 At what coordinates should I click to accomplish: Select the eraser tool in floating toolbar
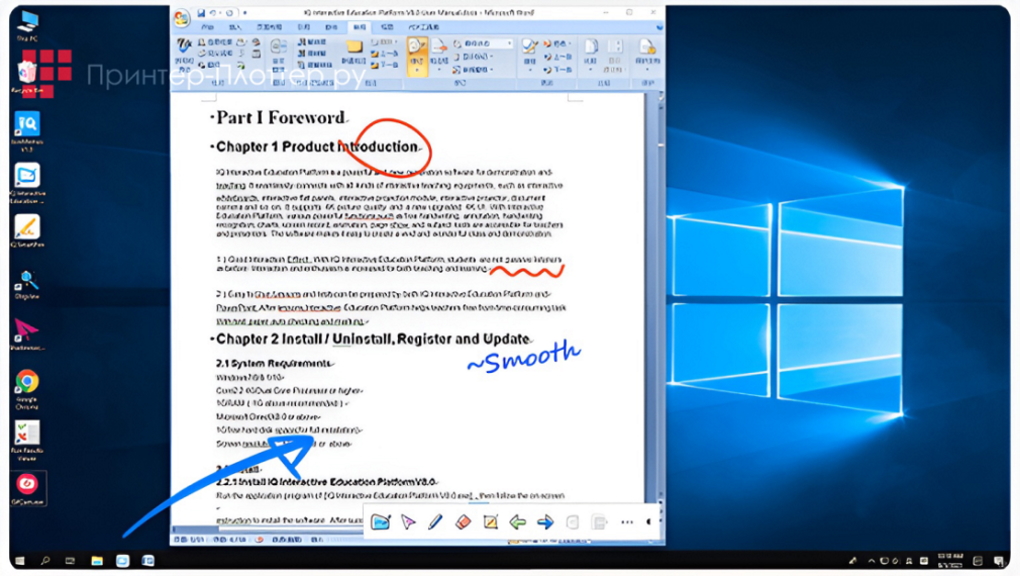[x=462, y=522]
